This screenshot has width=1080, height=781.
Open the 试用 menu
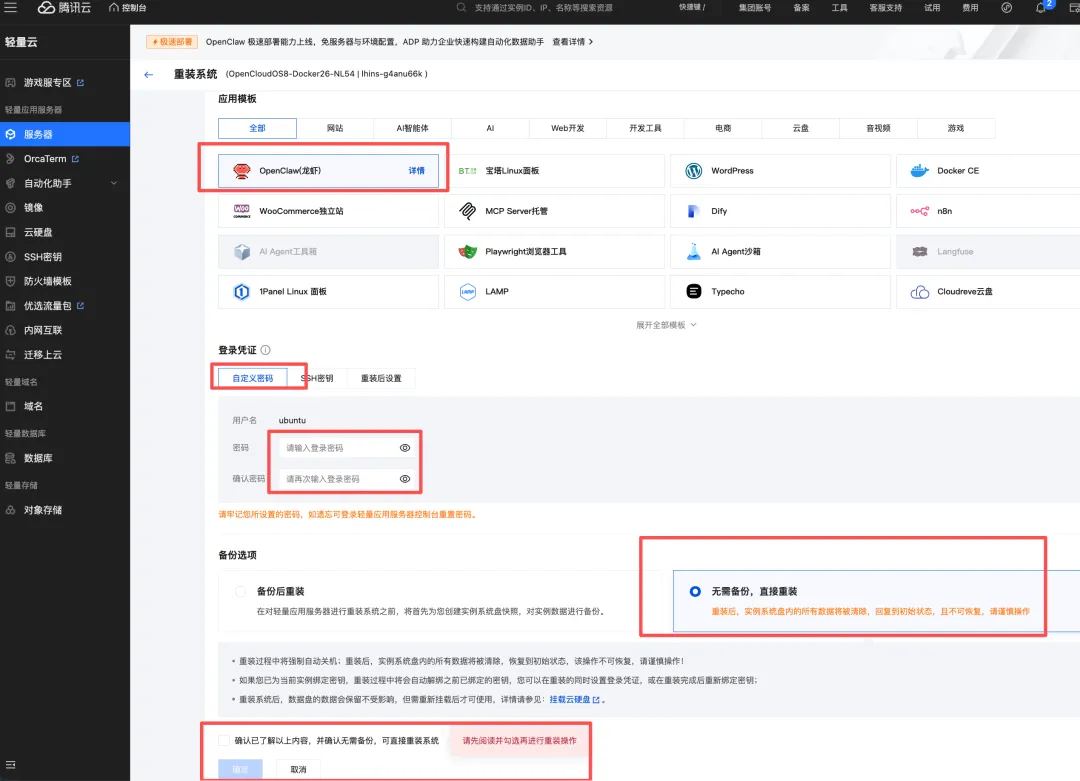(x=932, y=8)
